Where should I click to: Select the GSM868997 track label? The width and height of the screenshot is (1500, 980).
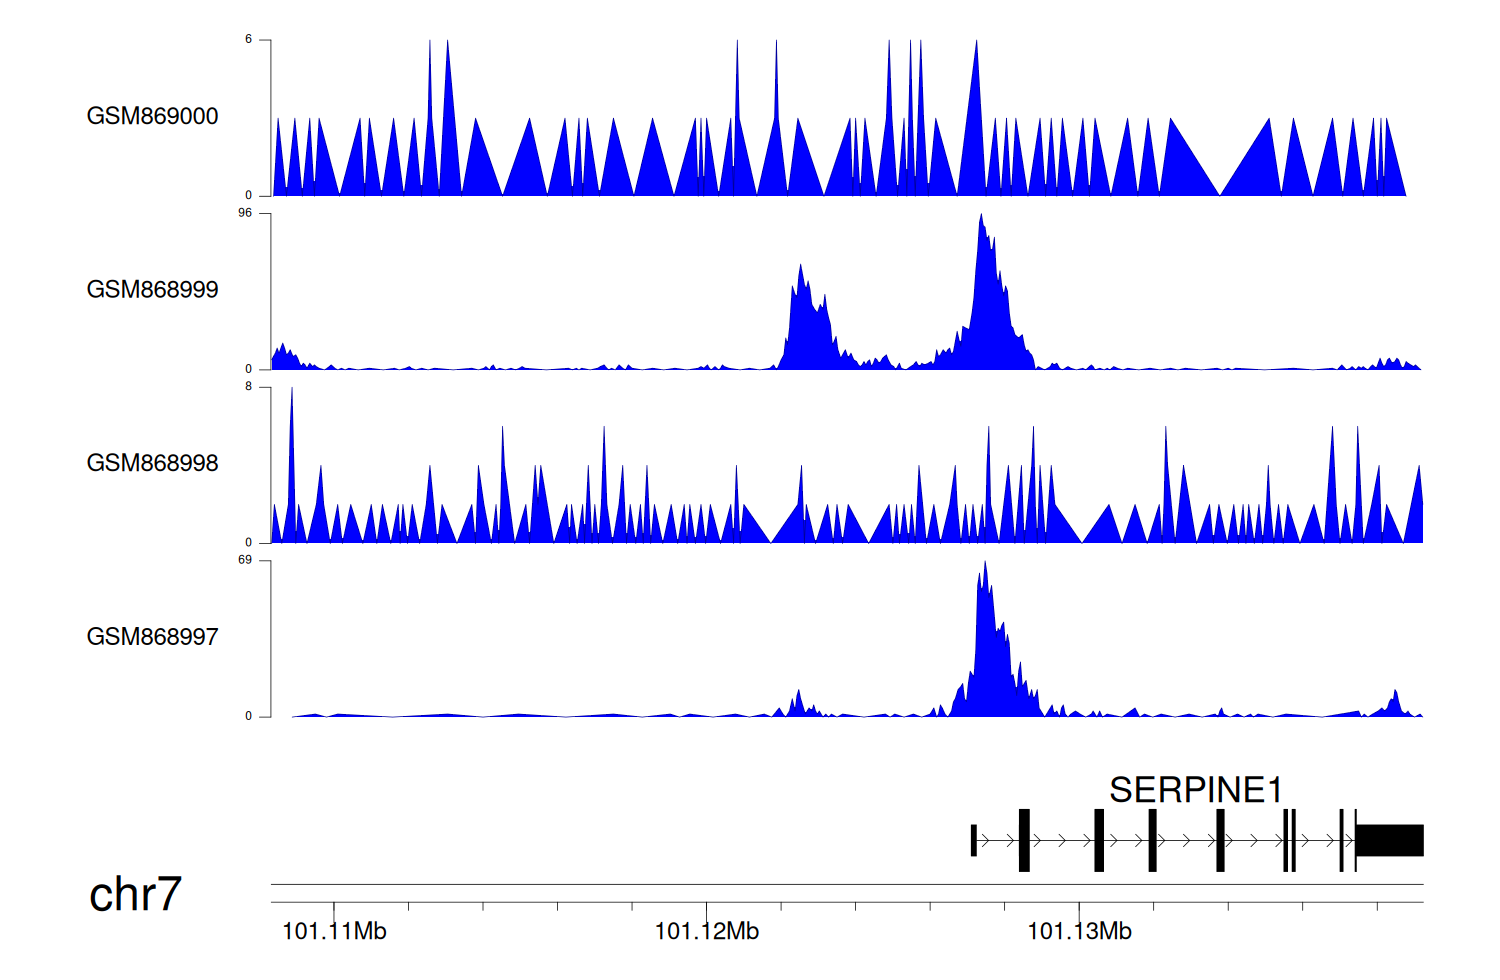pos(152,637)
